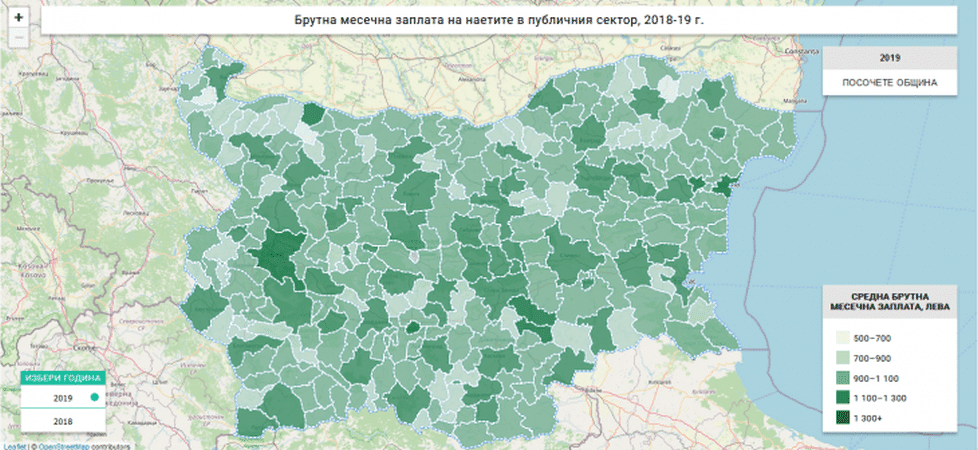Click the green dot beside 2019

pyautogui.click(x=95, y=397)
